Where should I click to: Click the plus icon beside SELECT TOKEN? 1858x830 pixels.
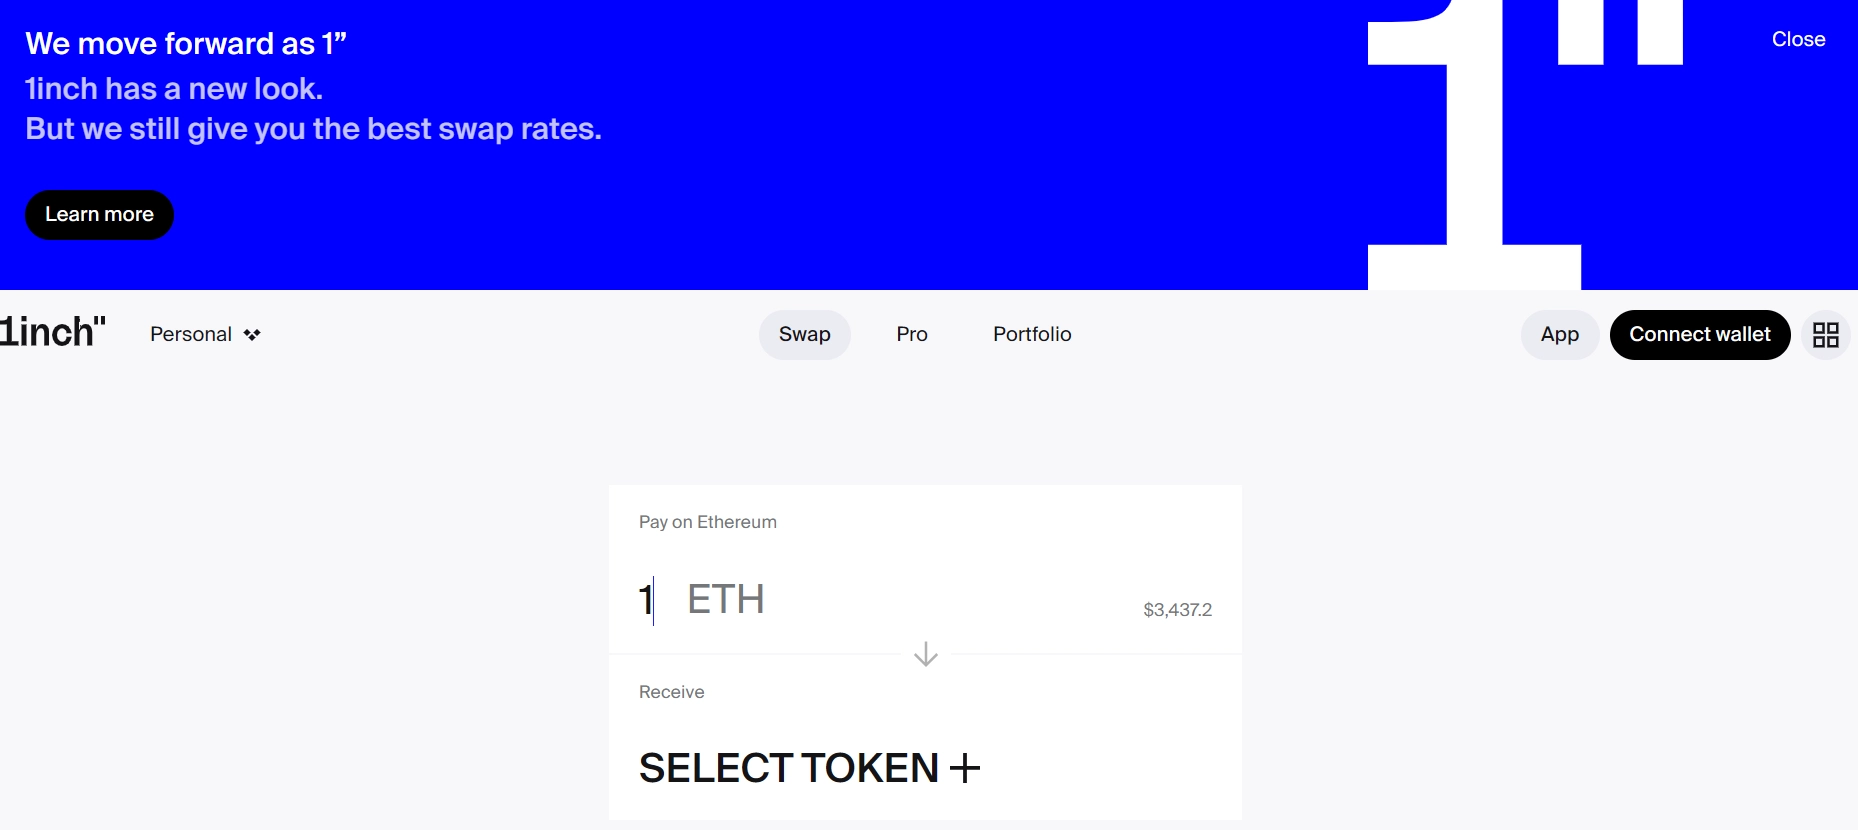(965, 768)
